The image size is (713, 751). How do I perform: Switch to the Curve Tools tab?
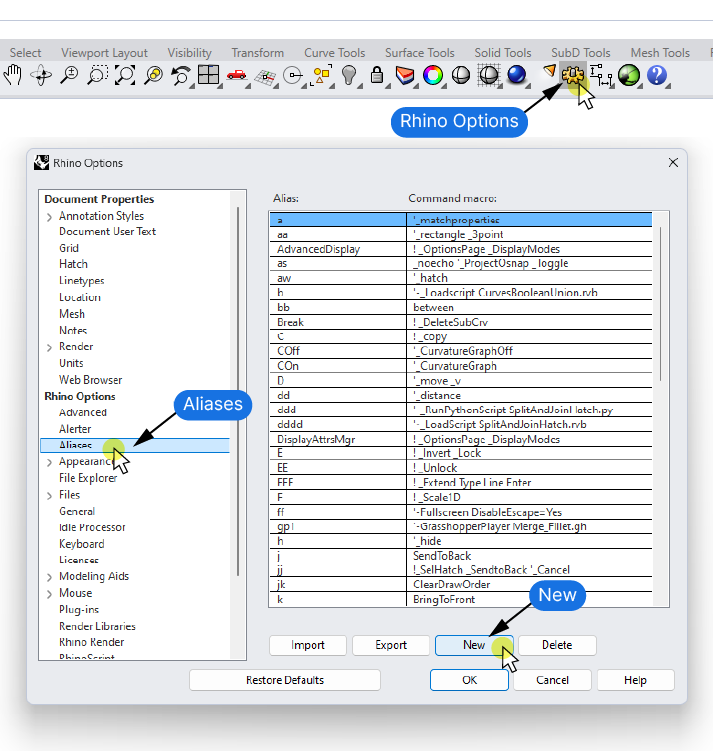(x=334, y=53)
